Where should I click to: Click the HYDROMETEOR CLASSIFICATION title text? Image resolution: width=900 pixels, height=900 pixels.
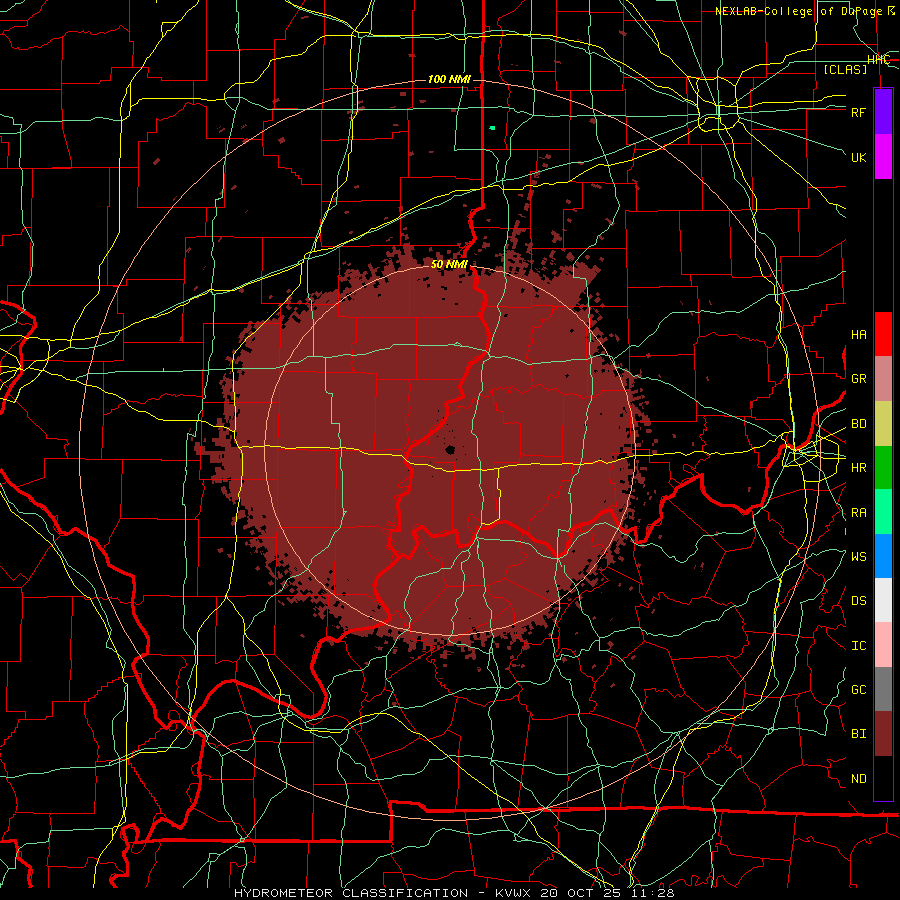[x=351, y=893]
